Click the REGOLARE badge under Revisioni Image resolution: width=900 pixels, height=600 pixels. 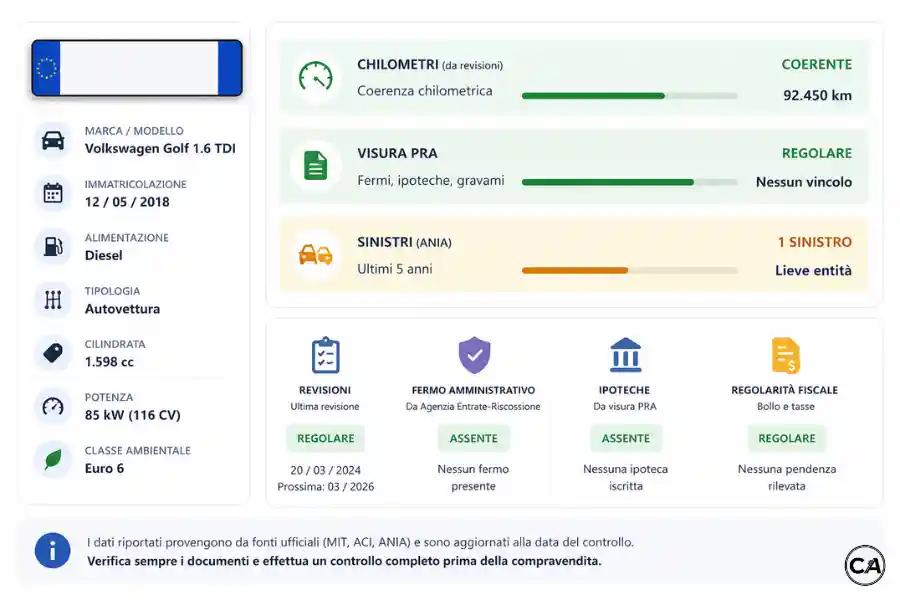click(x=325, y=438)
